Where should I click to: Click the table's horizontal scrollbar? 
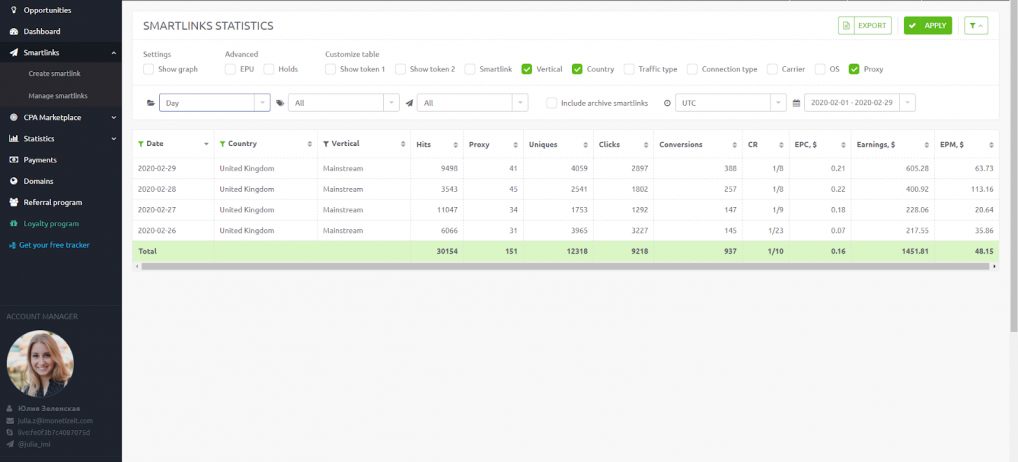565,266
